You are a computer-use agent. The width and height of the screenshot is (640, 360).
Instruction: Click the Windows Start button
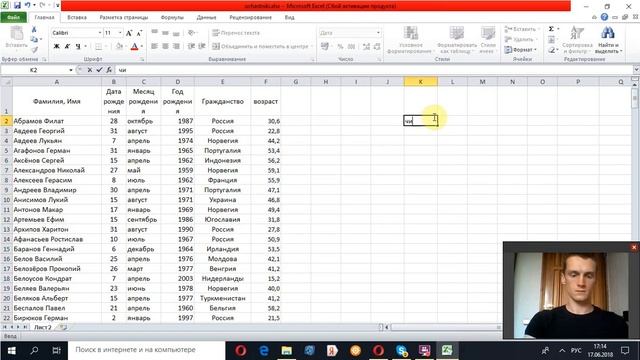tap(11, 350)
